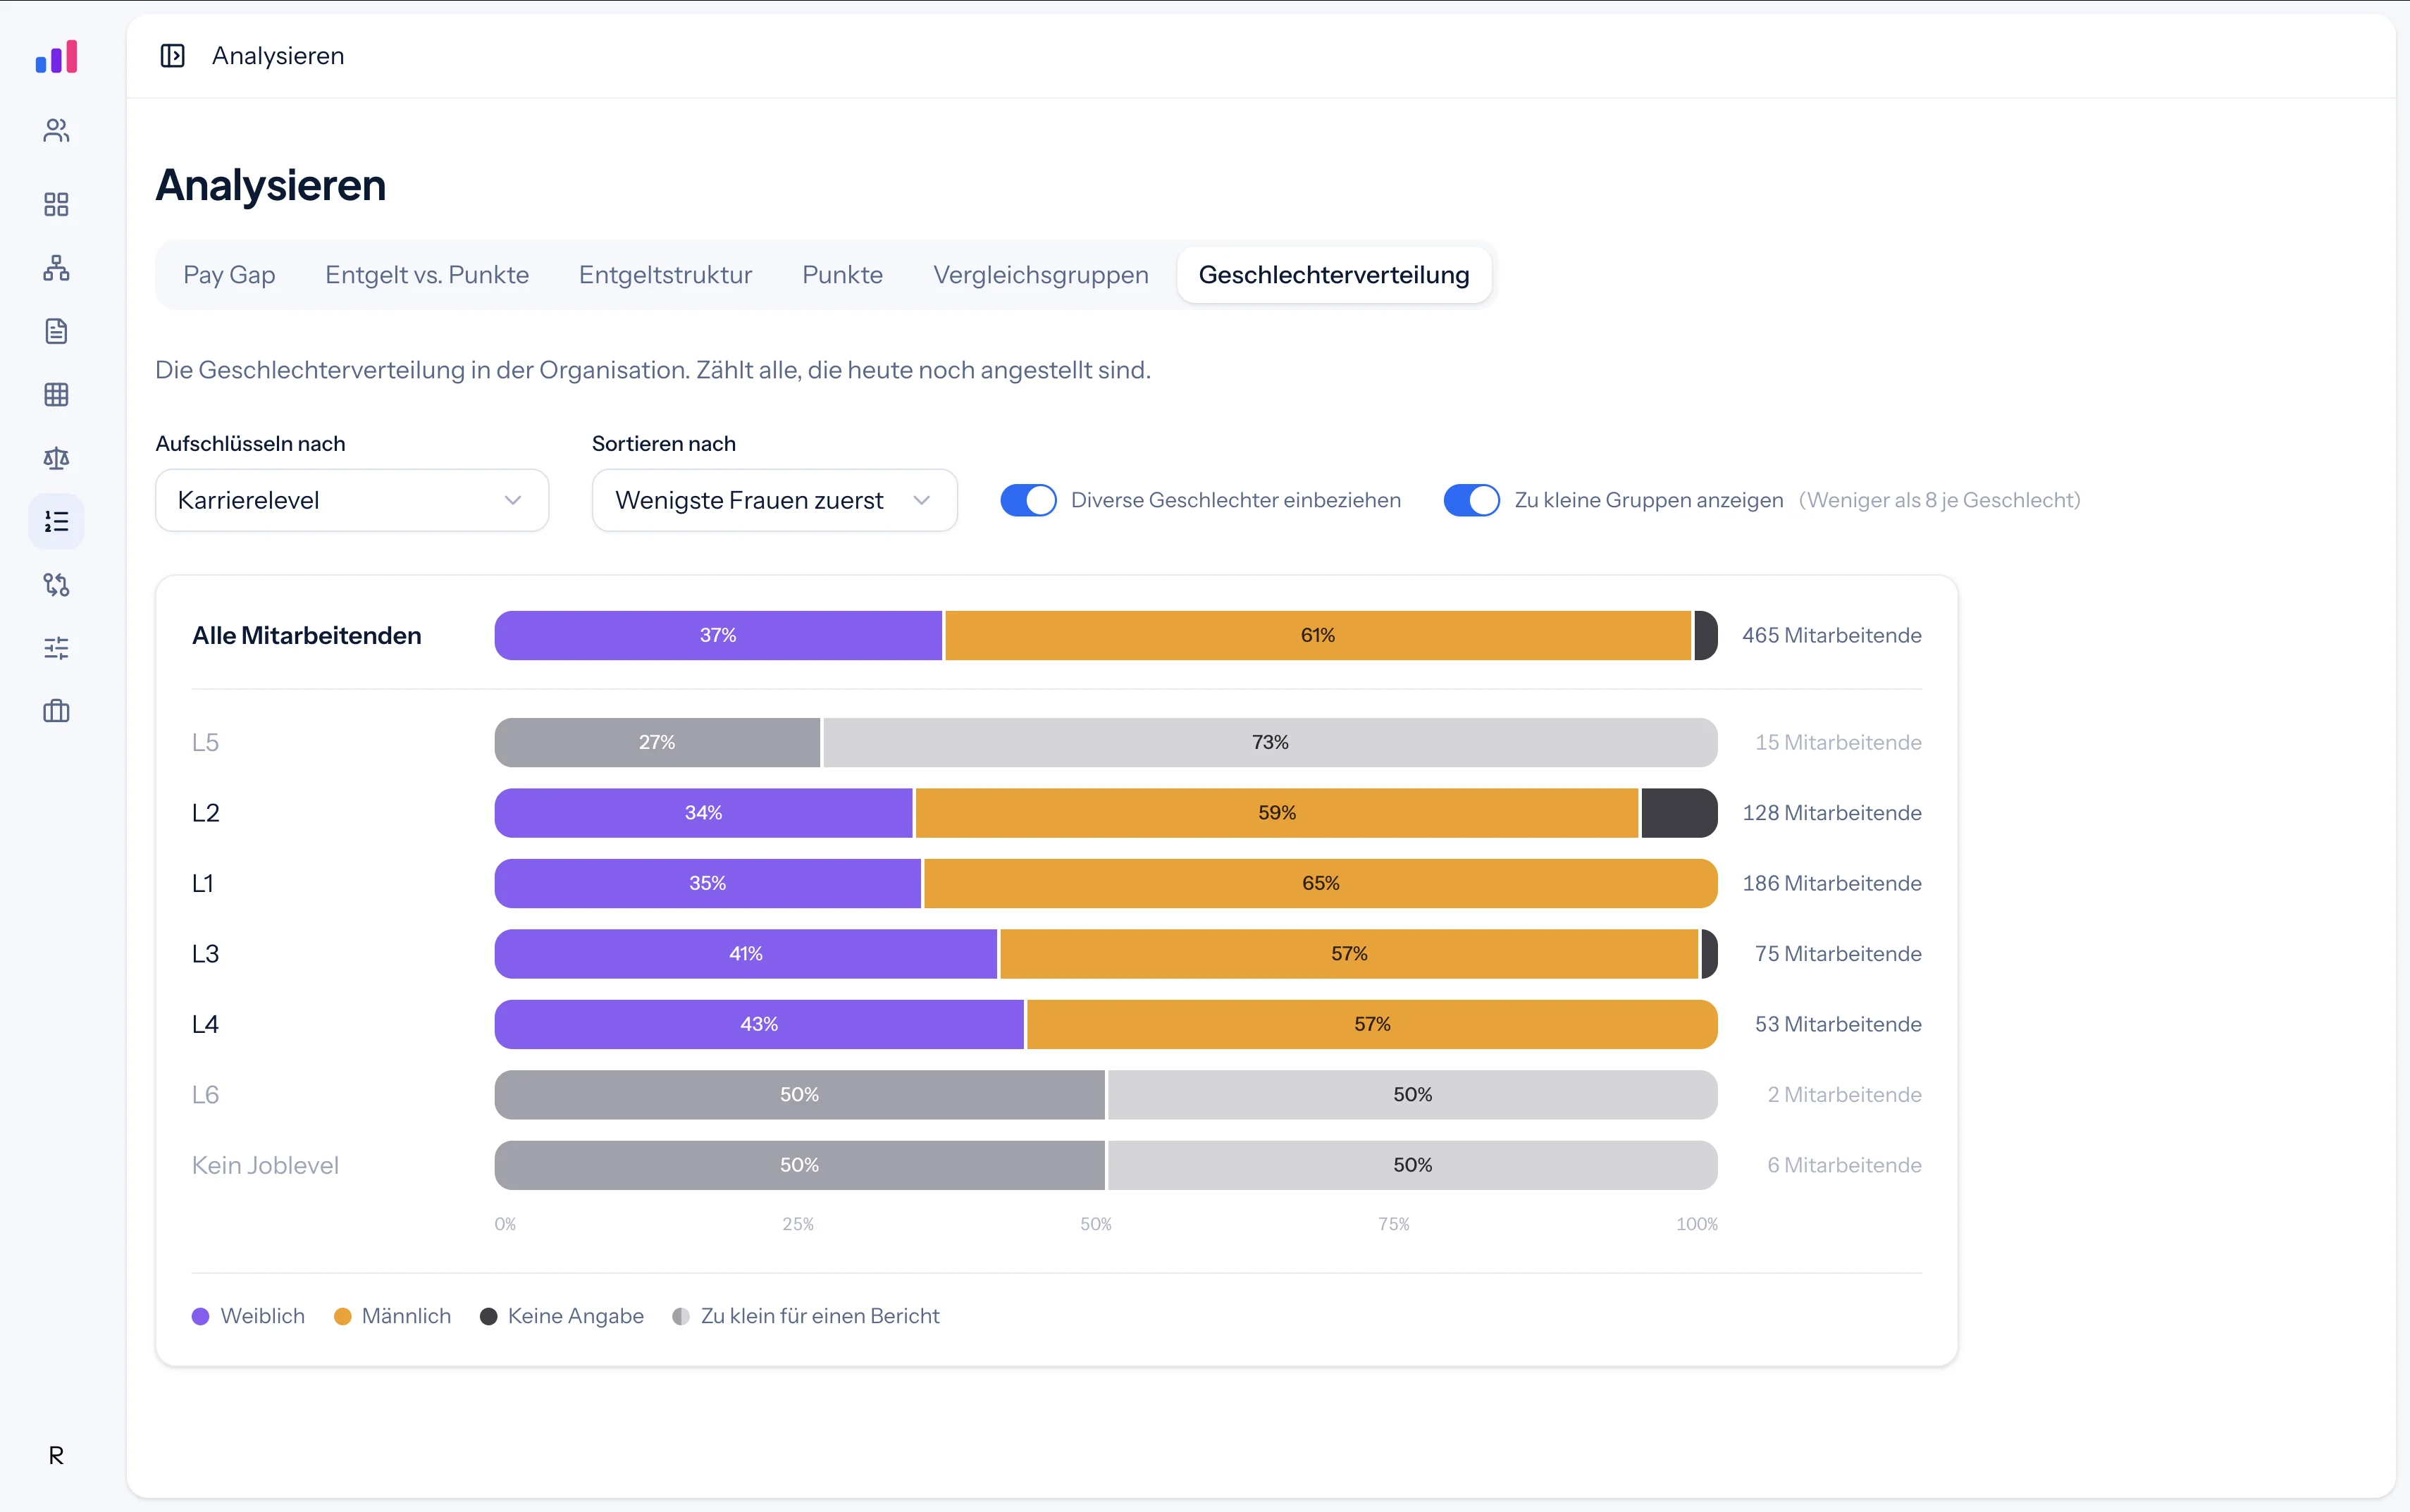Screen dimensions: 2410x1512
Task: Open the briefcase sidebar icon
Action: [x=56, y=711]
